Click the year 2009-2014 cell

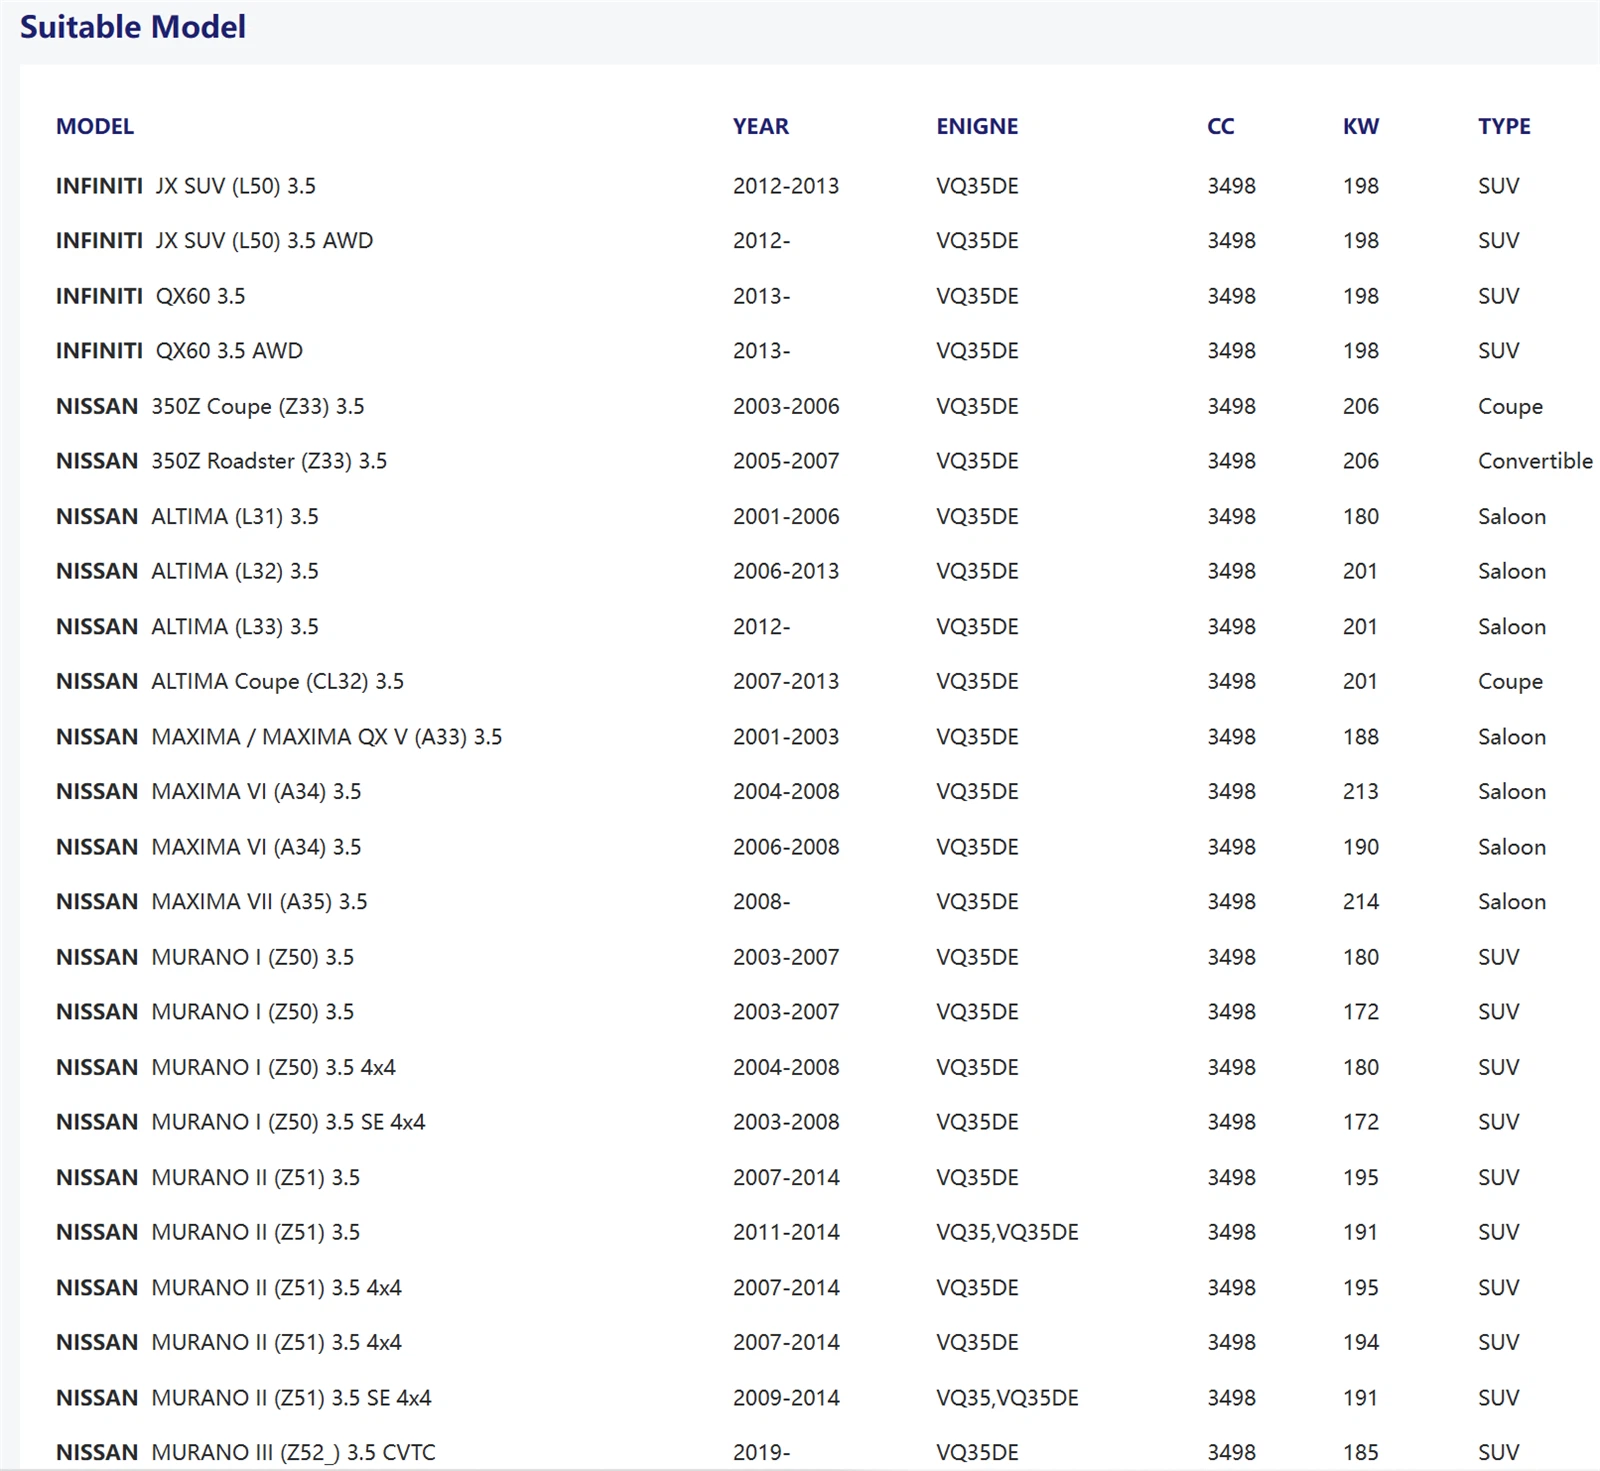[786, 1398]
